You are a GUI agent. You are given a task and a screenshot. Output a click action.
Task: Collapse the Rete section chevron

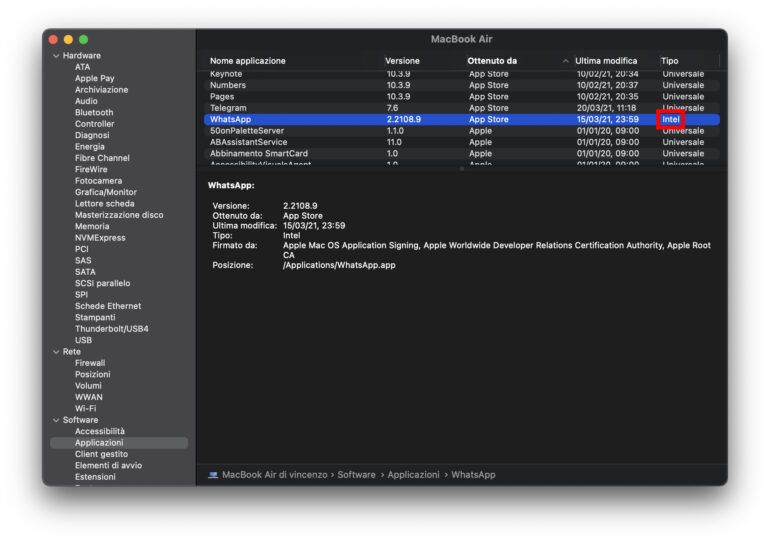tap(56, 352)
